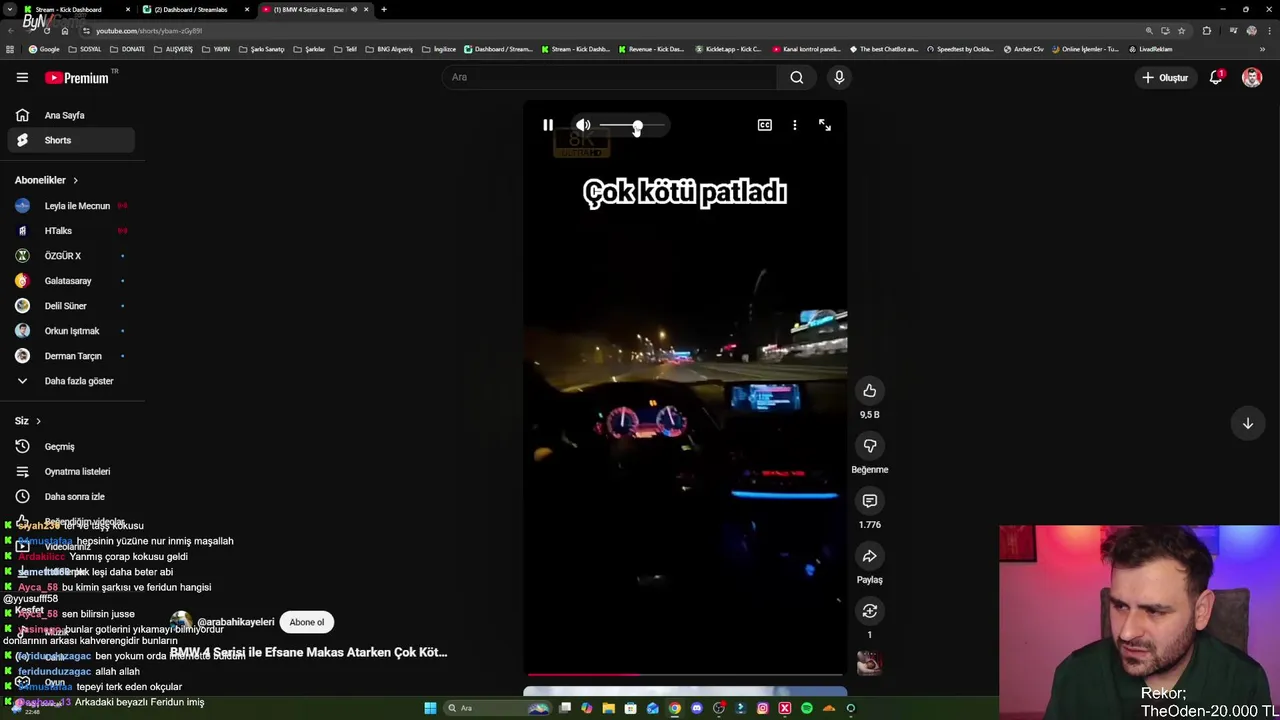Toggle closed captions on the Short
This screenshot has width=1280, height=720.
coord(765,125)
